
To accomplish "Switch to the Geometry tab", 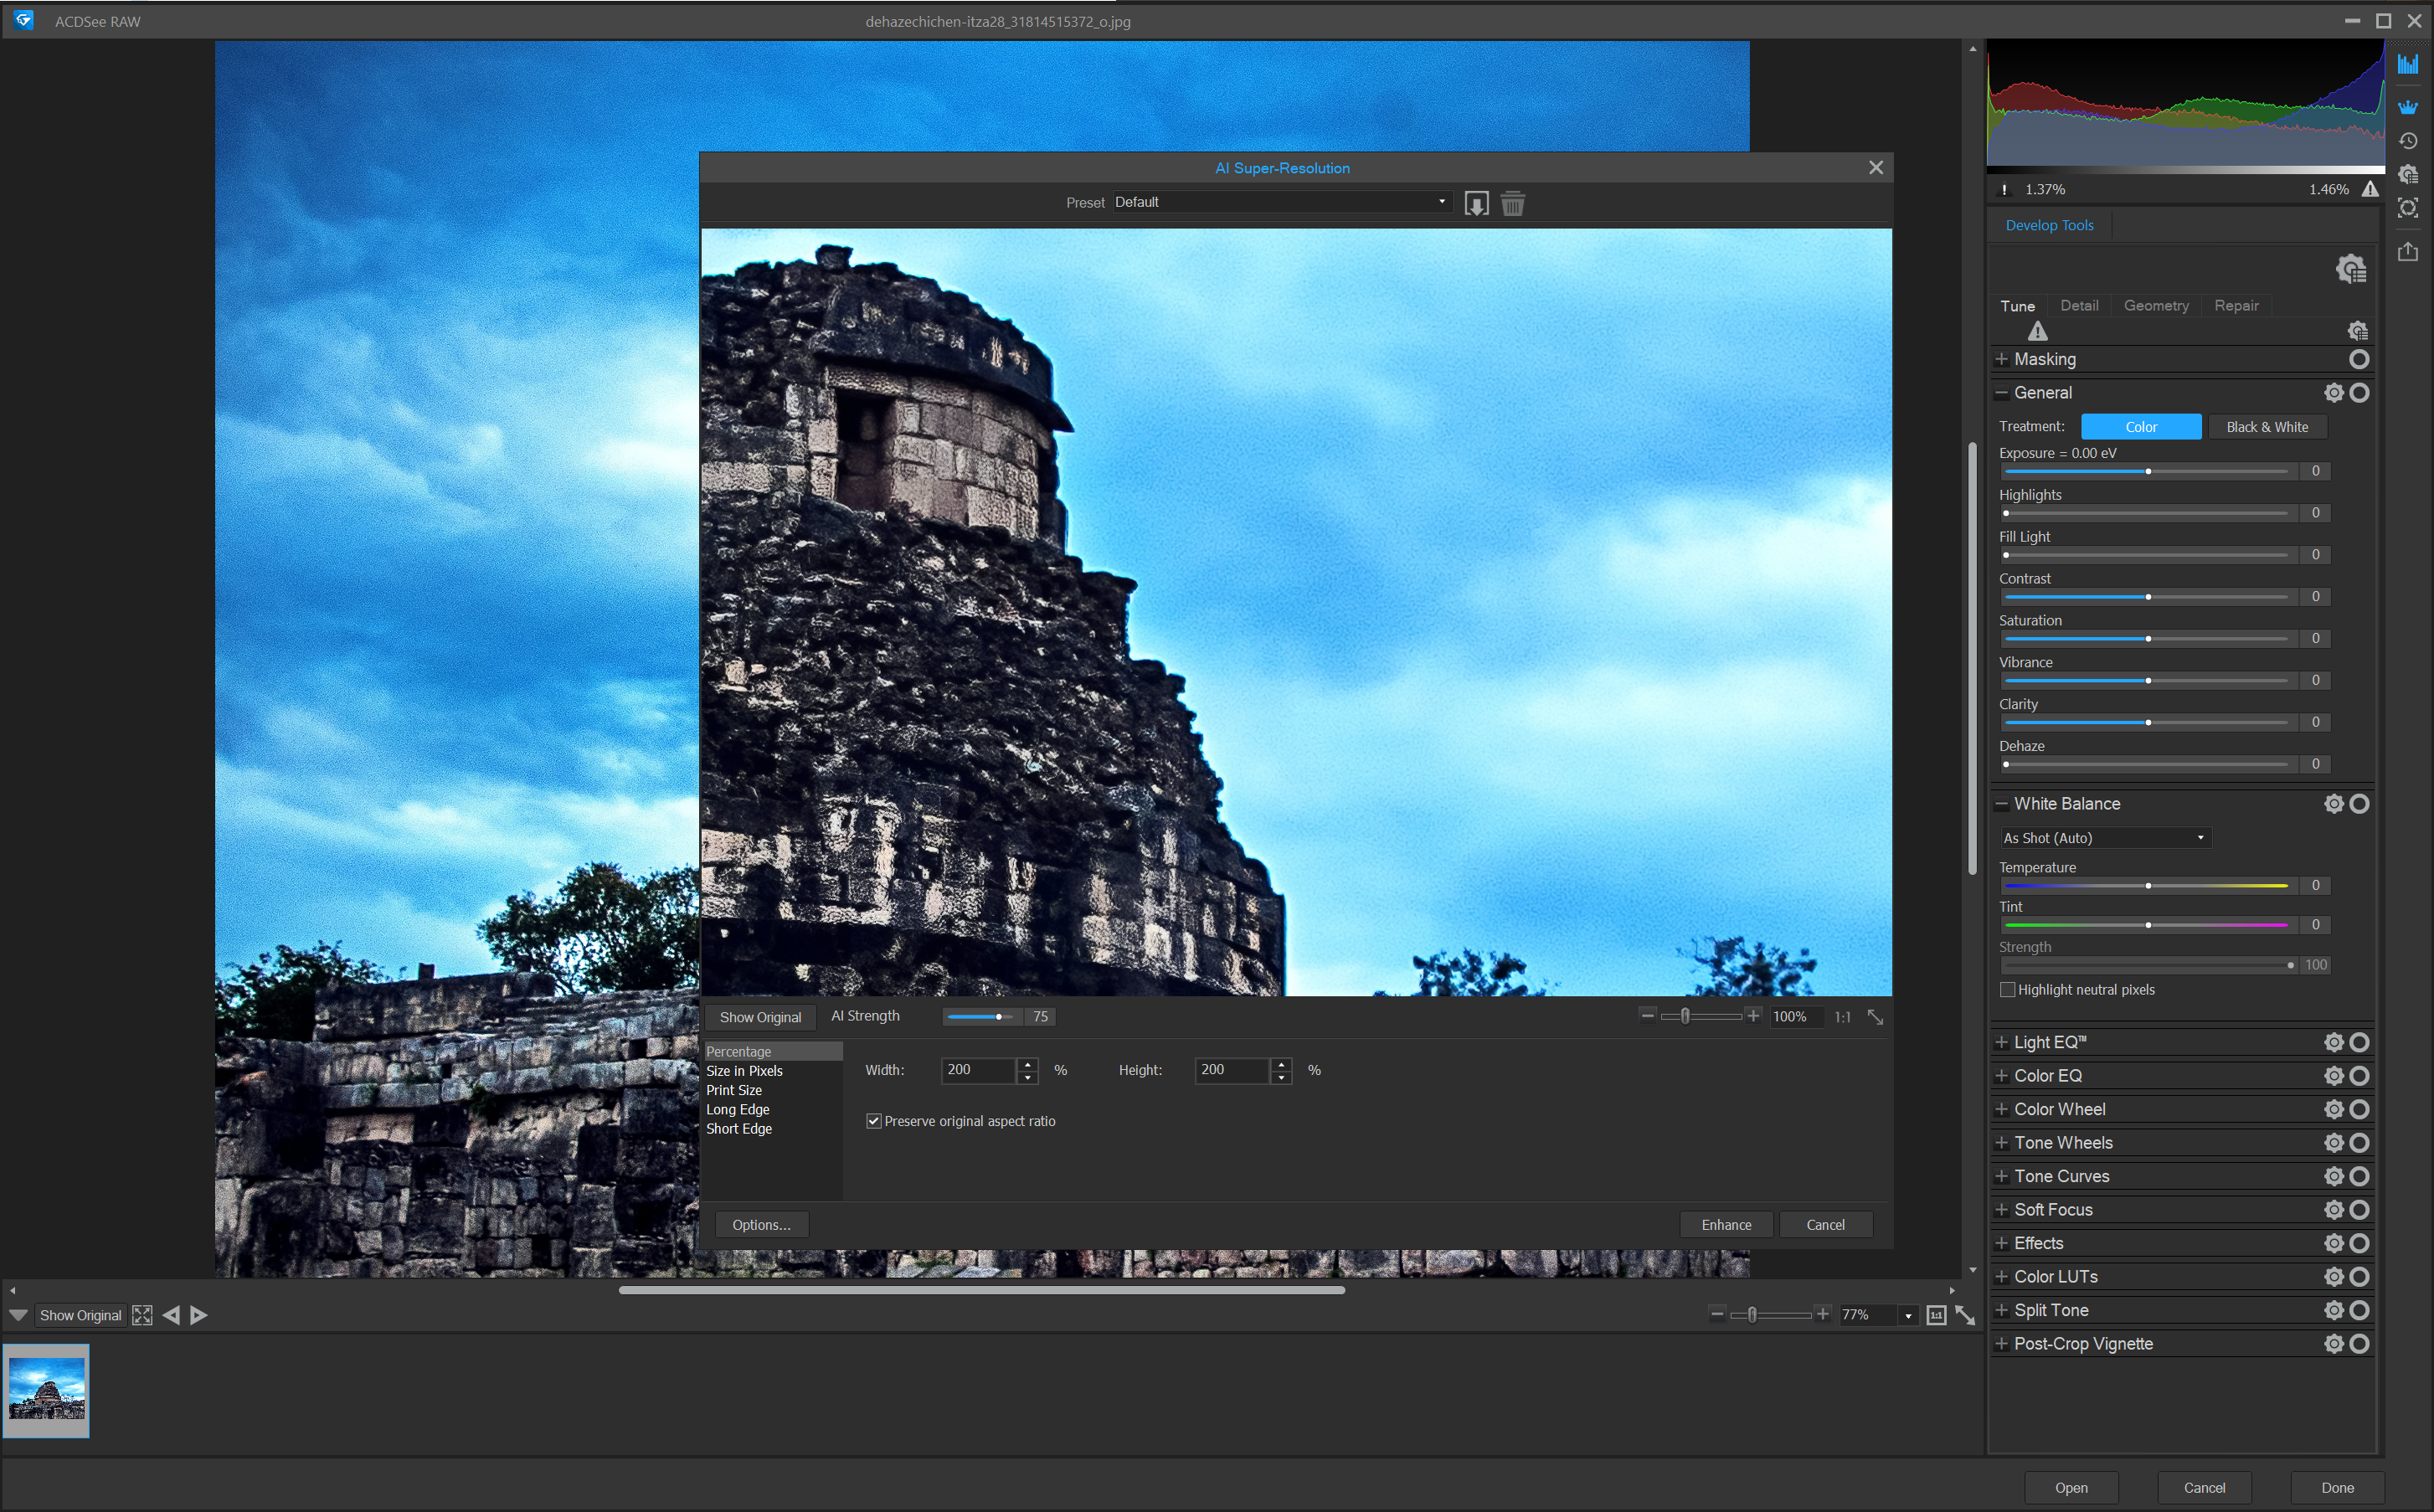I will pyautogui.click(x=2156, y=305).
